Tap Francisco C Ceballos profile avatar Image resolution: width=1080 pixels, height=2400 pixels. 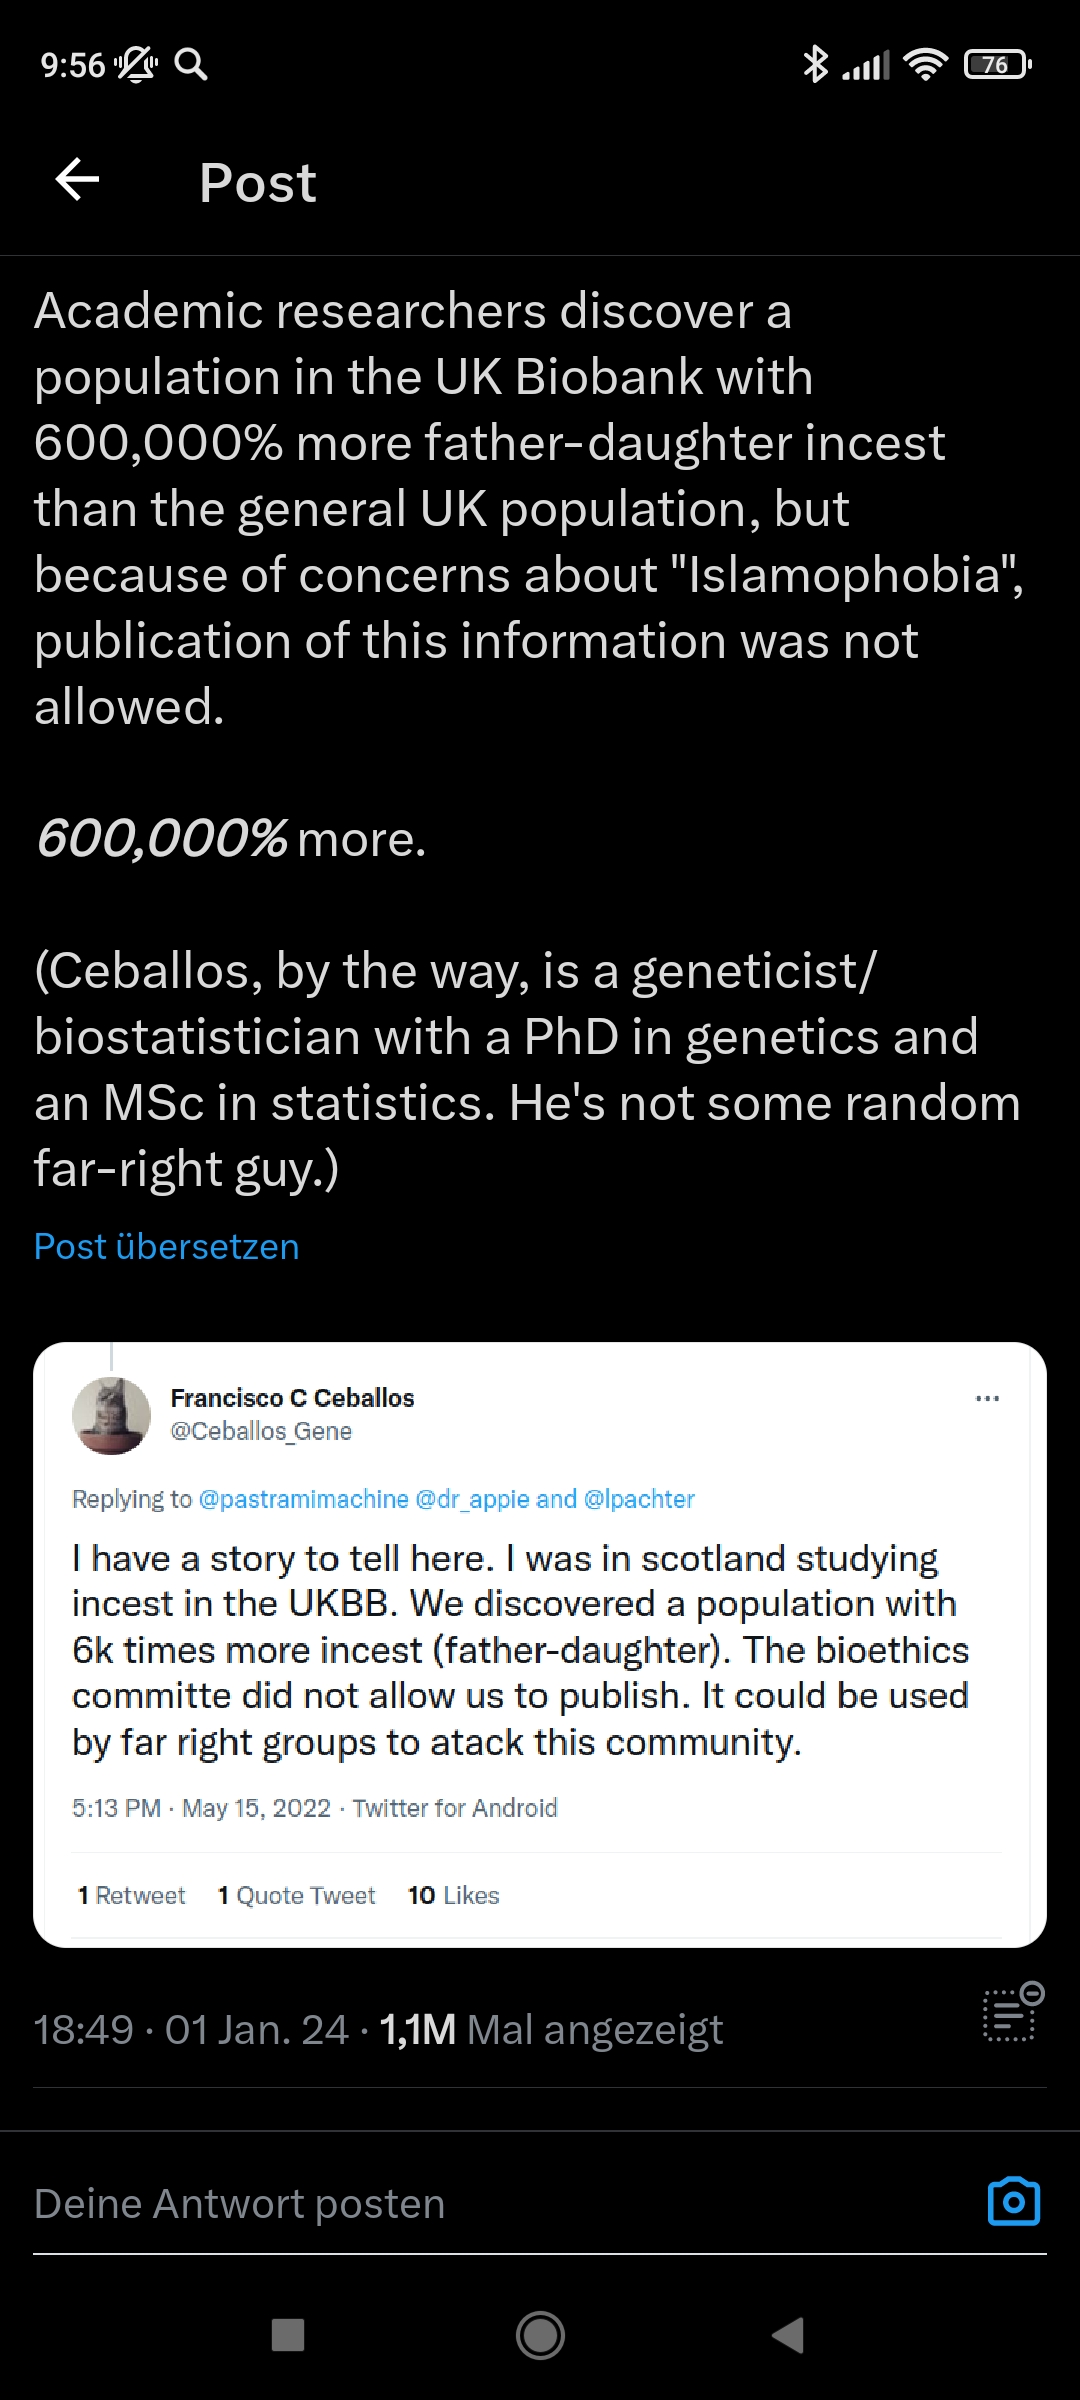point(111,1415)
